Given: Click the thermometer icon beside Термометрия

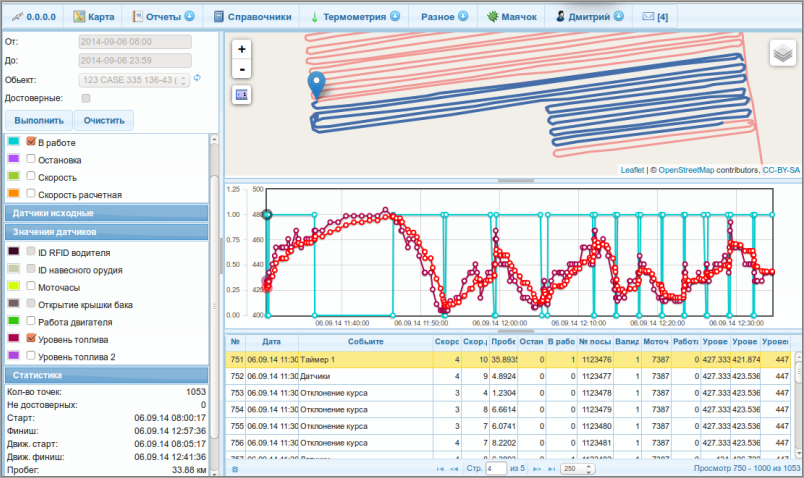Looking at the screenshot, I should 314,16.
